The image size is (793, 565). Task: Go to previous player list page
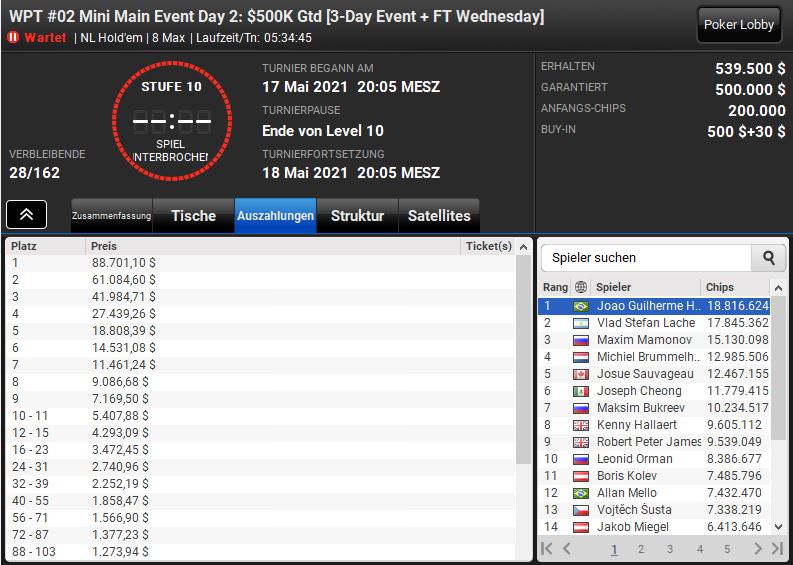567,549
